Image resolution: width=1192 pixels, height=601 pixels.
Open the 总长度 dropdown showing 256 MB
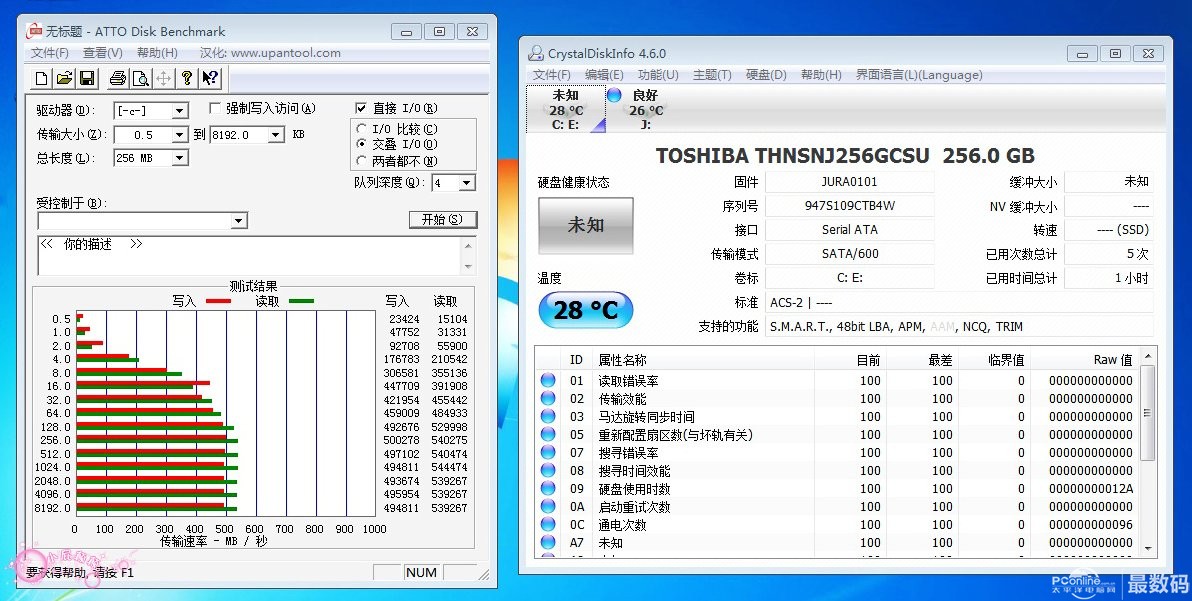[179, 158]
